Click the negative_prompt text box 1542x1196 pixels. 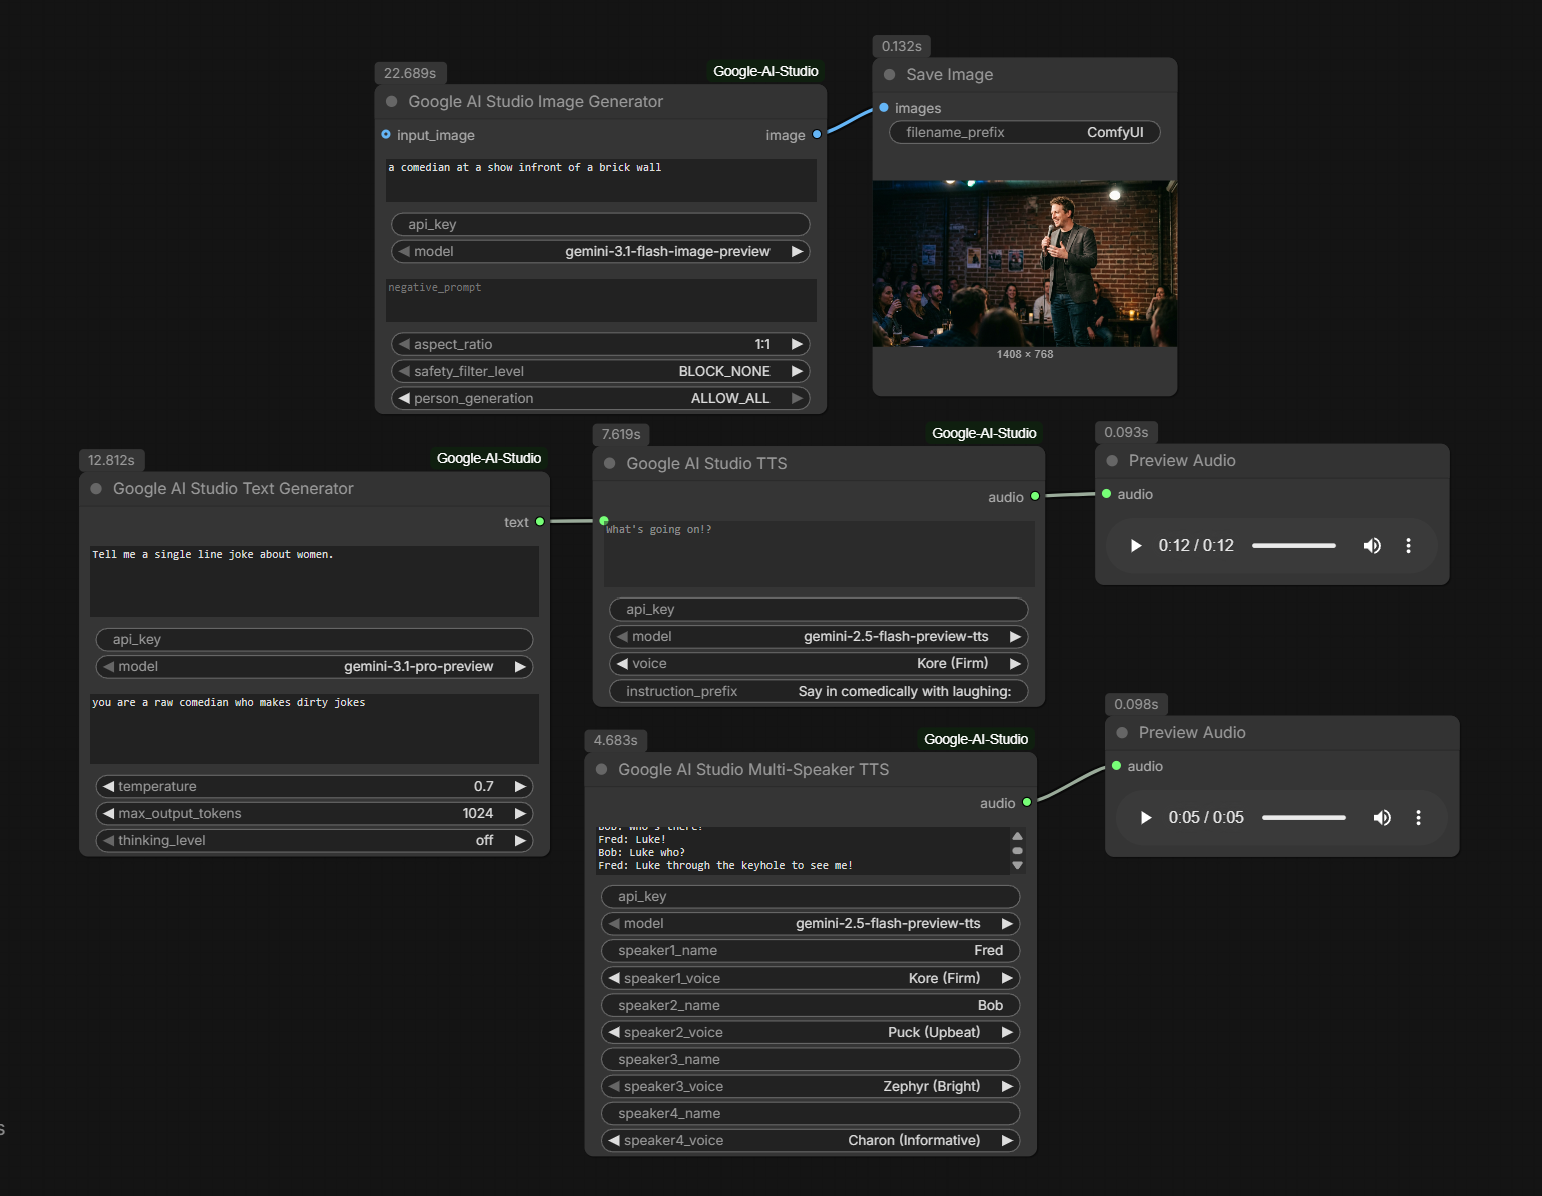(601, 300)
